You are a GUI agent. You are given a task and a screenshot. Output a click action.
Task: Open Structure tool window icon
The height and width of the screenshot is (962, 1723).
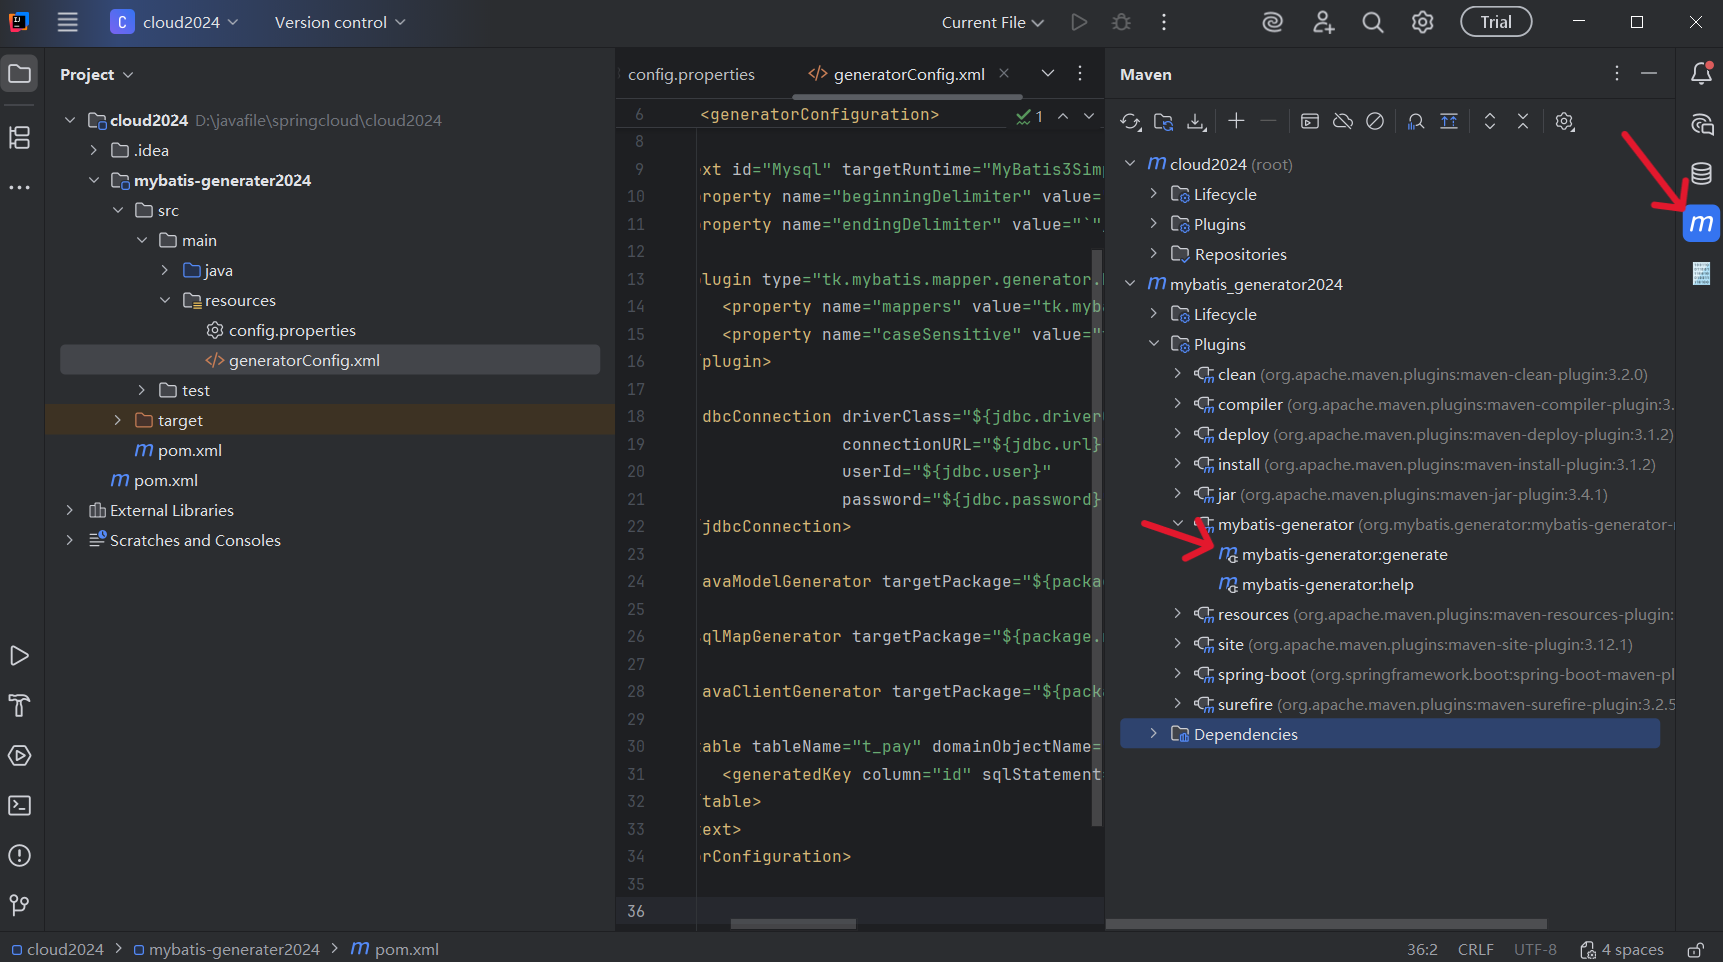pos(19,137)
